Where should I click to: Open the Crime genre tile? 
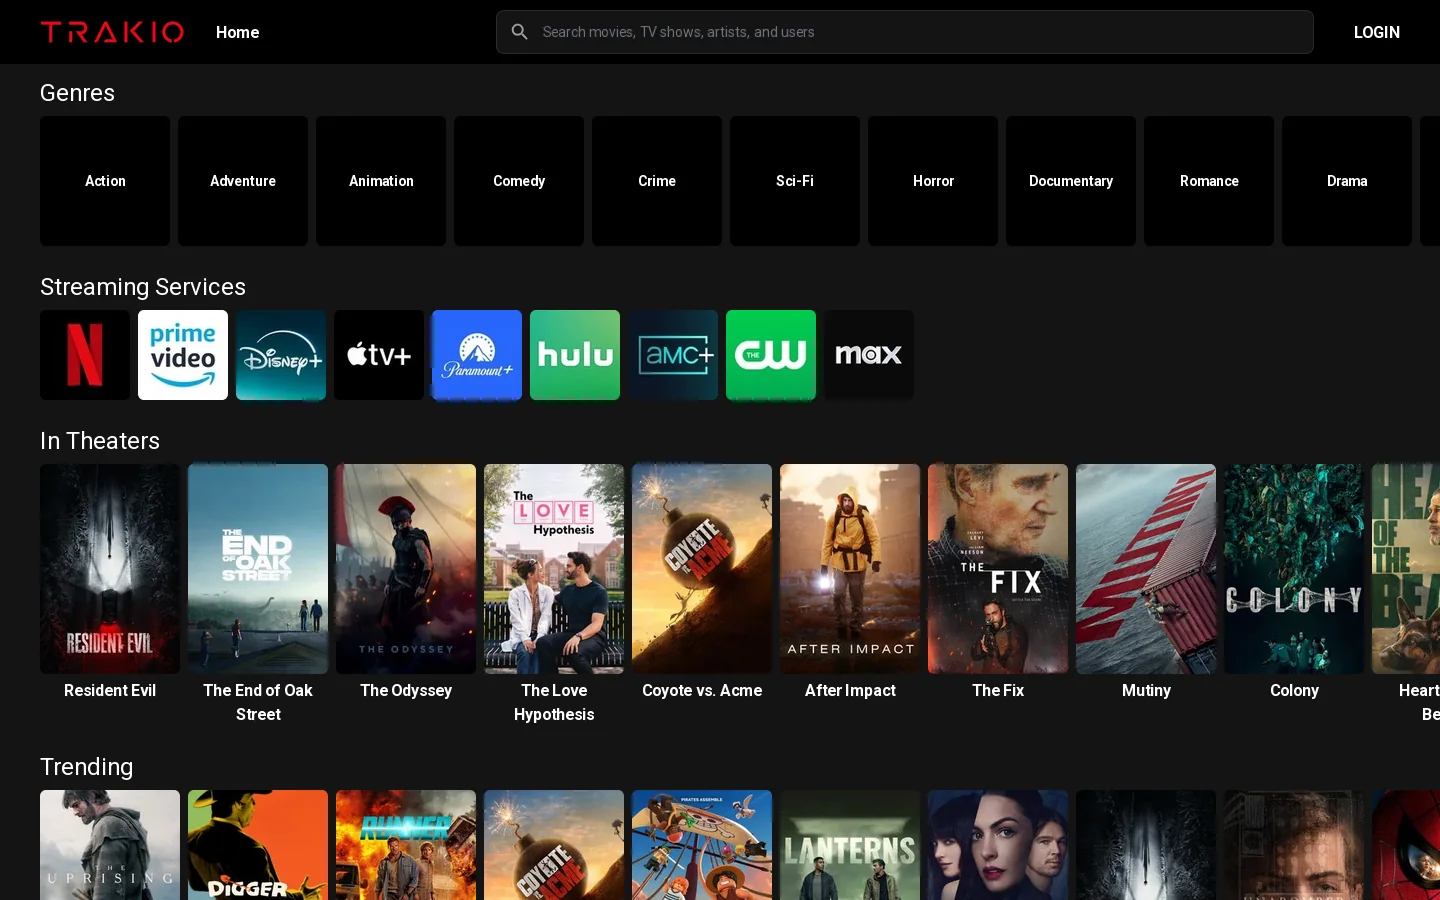coord(657,181)
